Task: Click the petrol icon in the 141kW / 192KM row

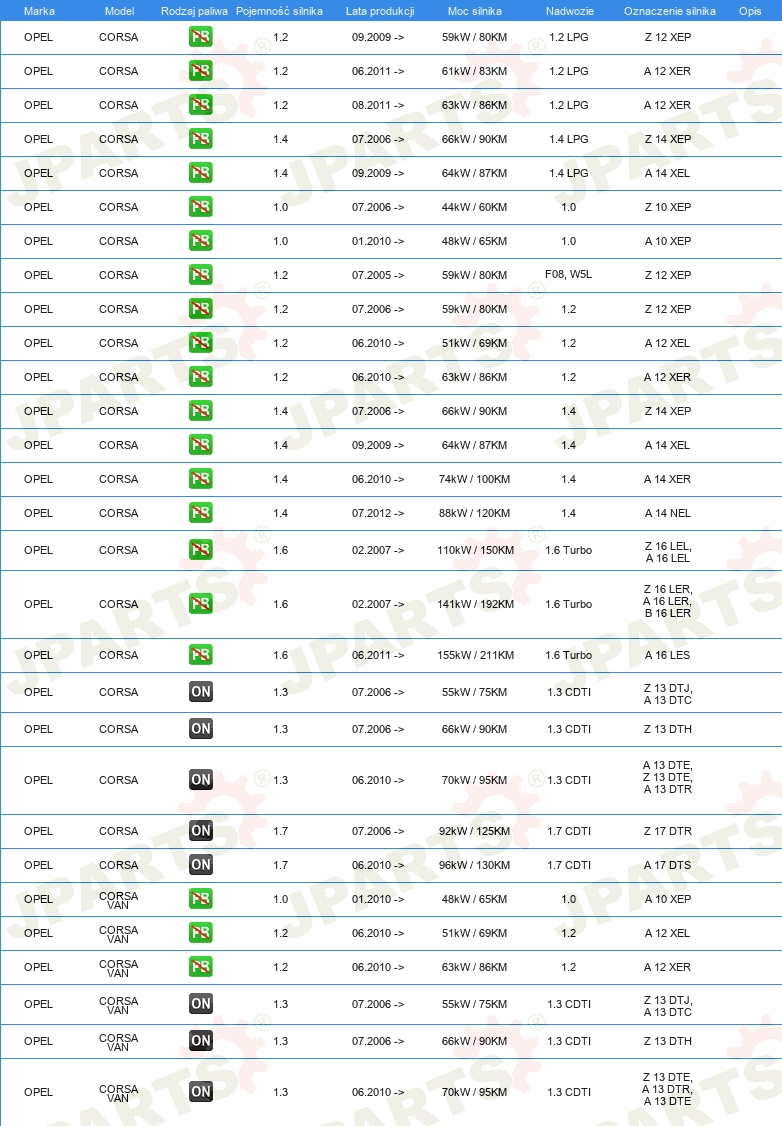Action: tap(200, 604)
